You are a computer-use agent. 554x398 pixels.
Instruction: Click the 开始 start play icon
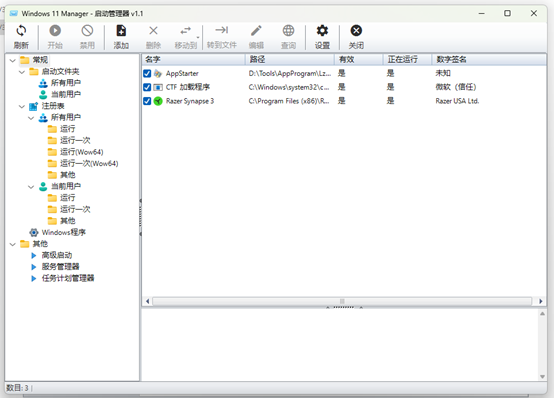click(55, 31)
